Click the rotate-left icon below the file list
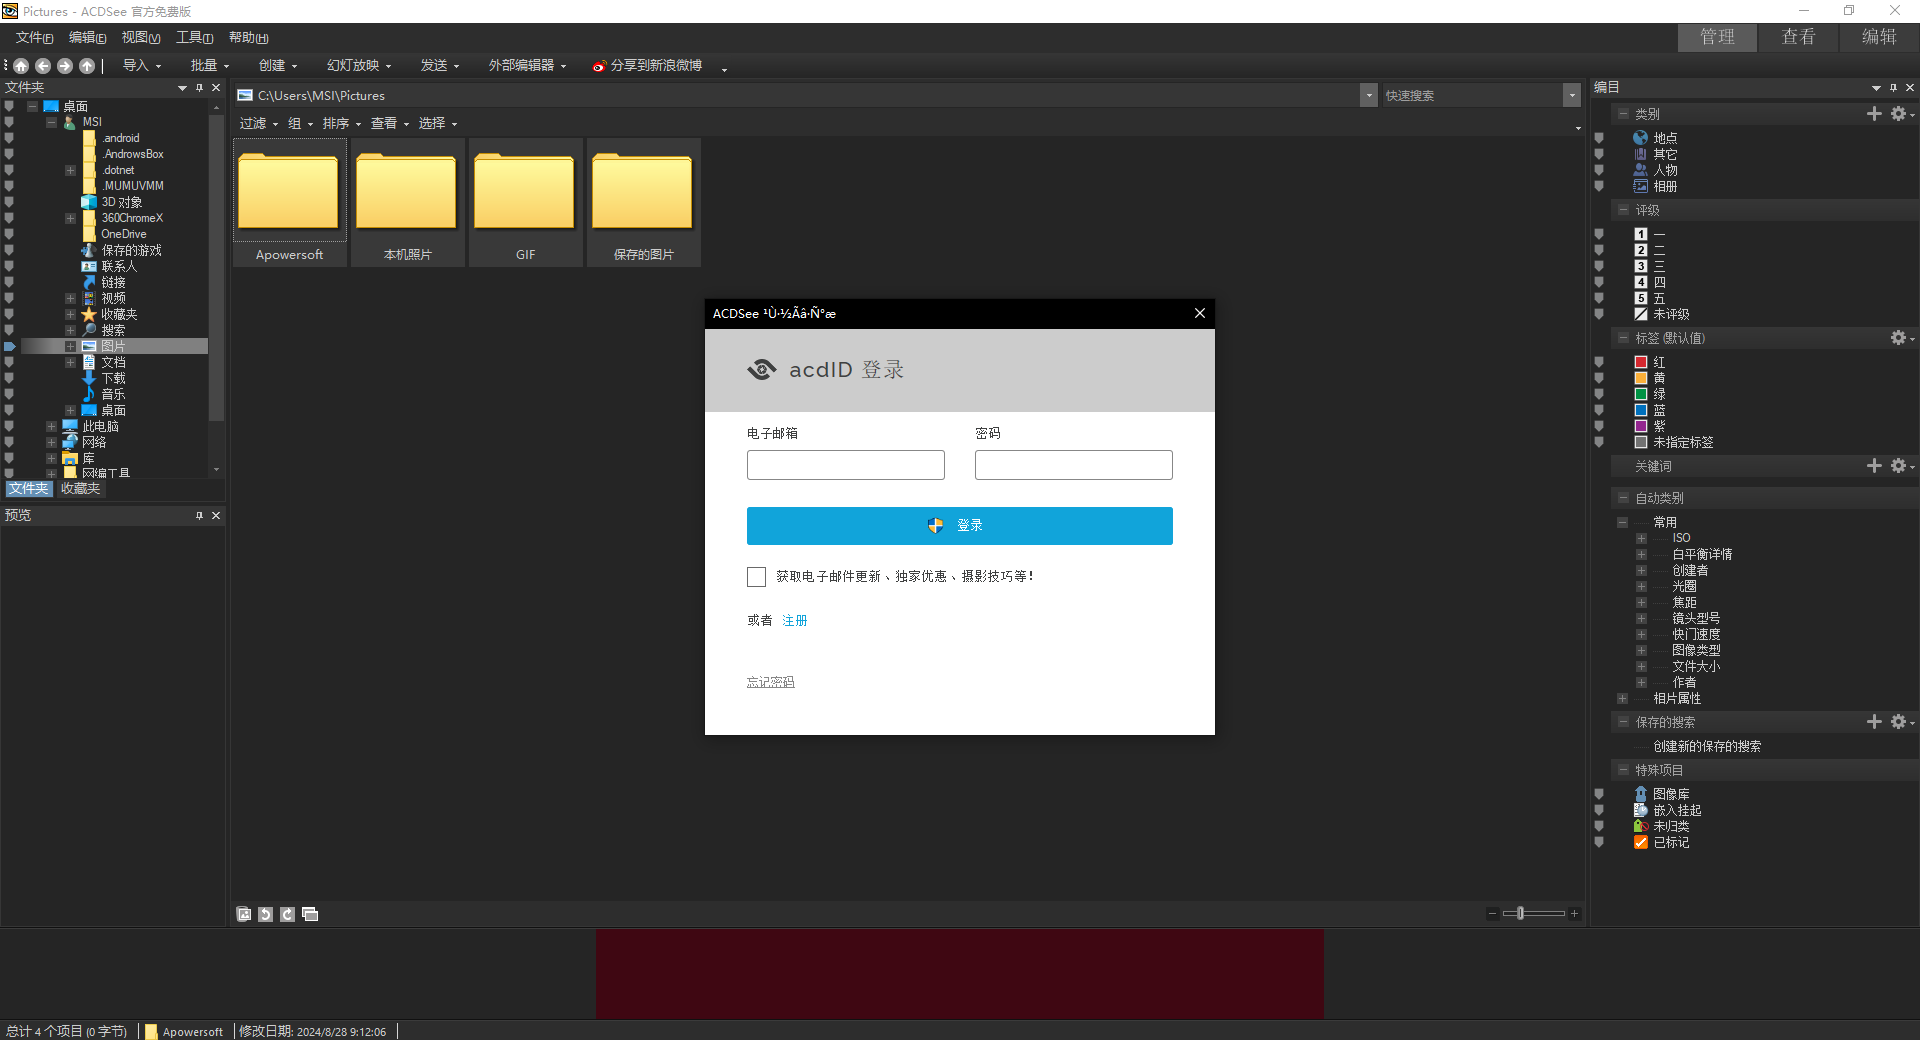This screenshot has height=1040, width=1920. [x=265, y=913]
